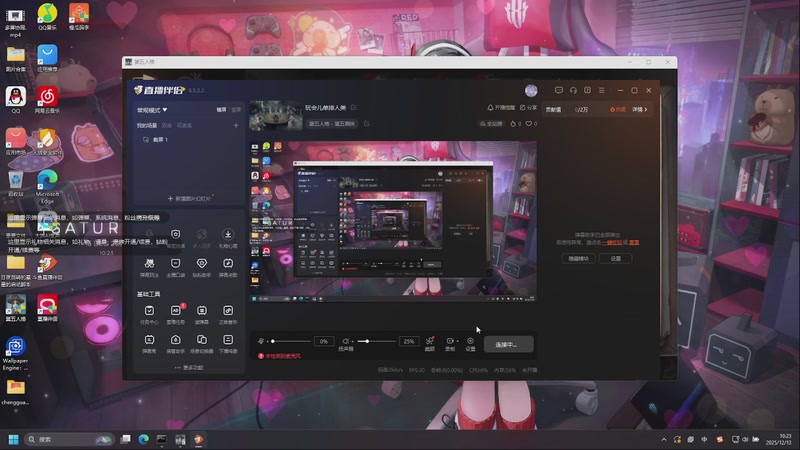Click the 热度 heat indicator

click(617, 110)
